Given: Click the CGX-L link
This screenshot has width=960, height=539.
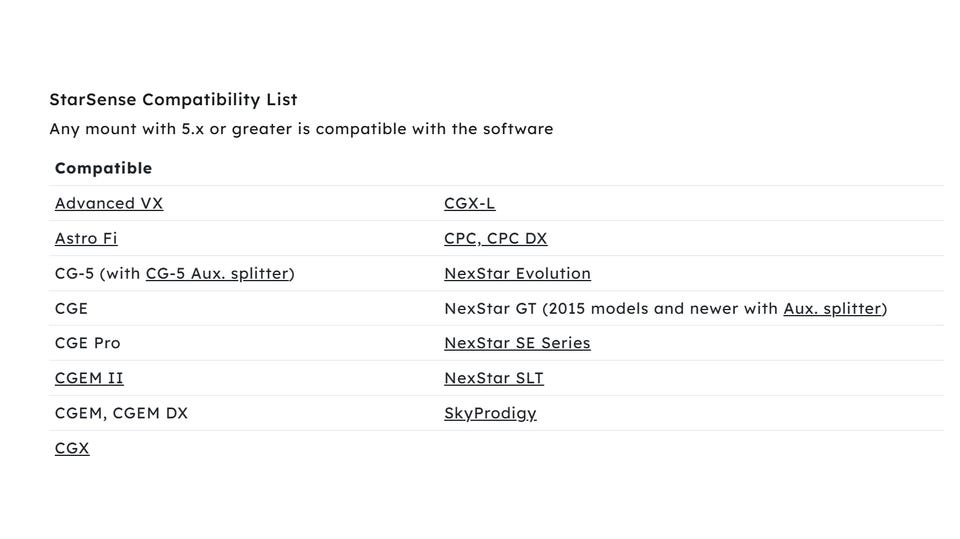Looking at the screenshot, I should tap(469, 204).
